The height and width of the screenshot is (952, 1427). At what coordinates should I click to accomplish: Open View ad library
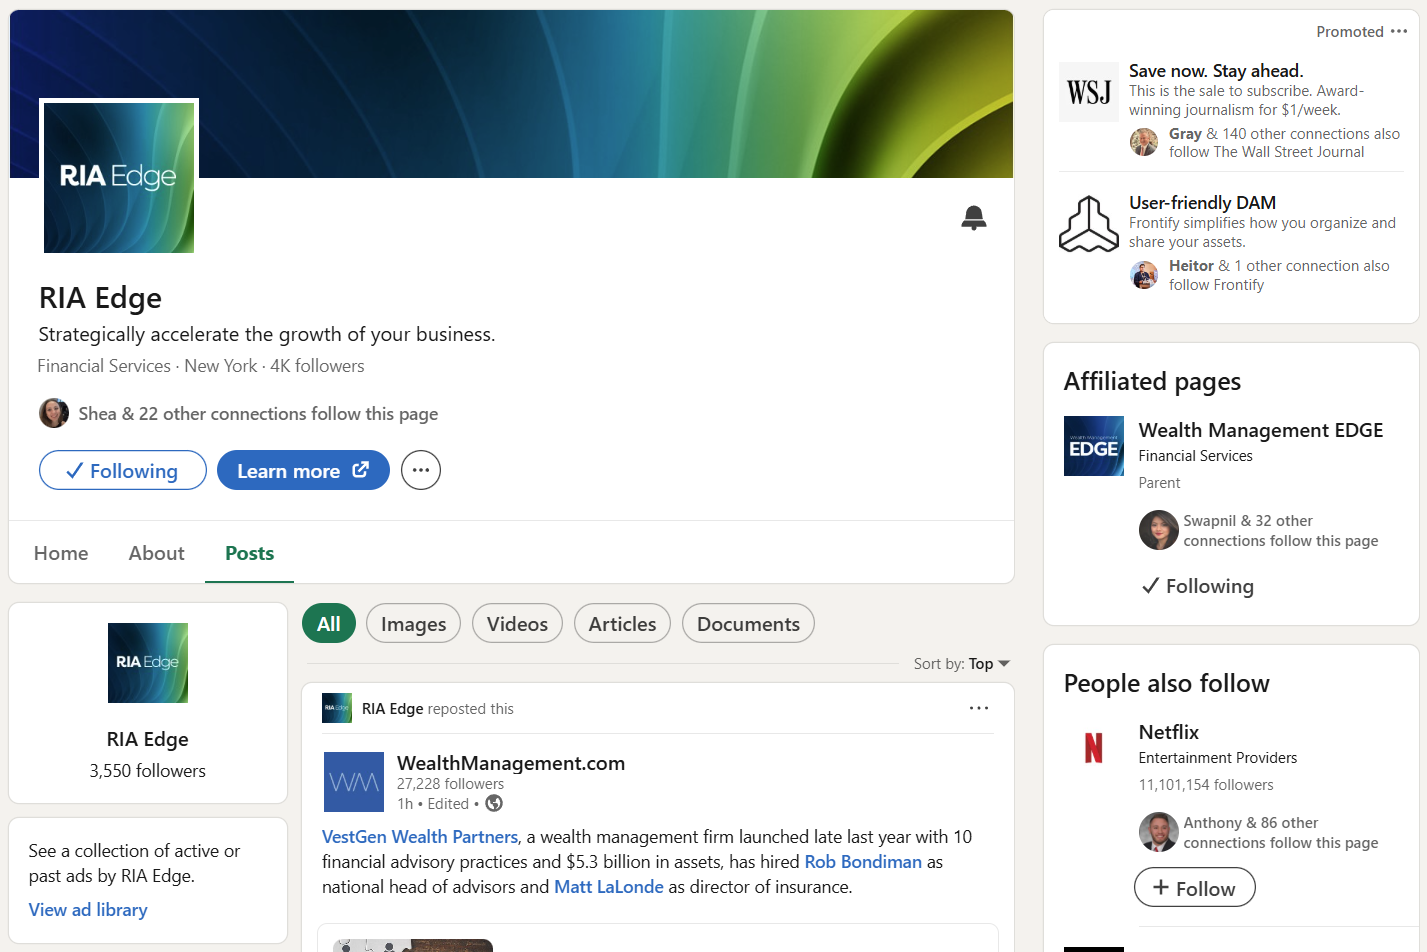click(88, 909)
